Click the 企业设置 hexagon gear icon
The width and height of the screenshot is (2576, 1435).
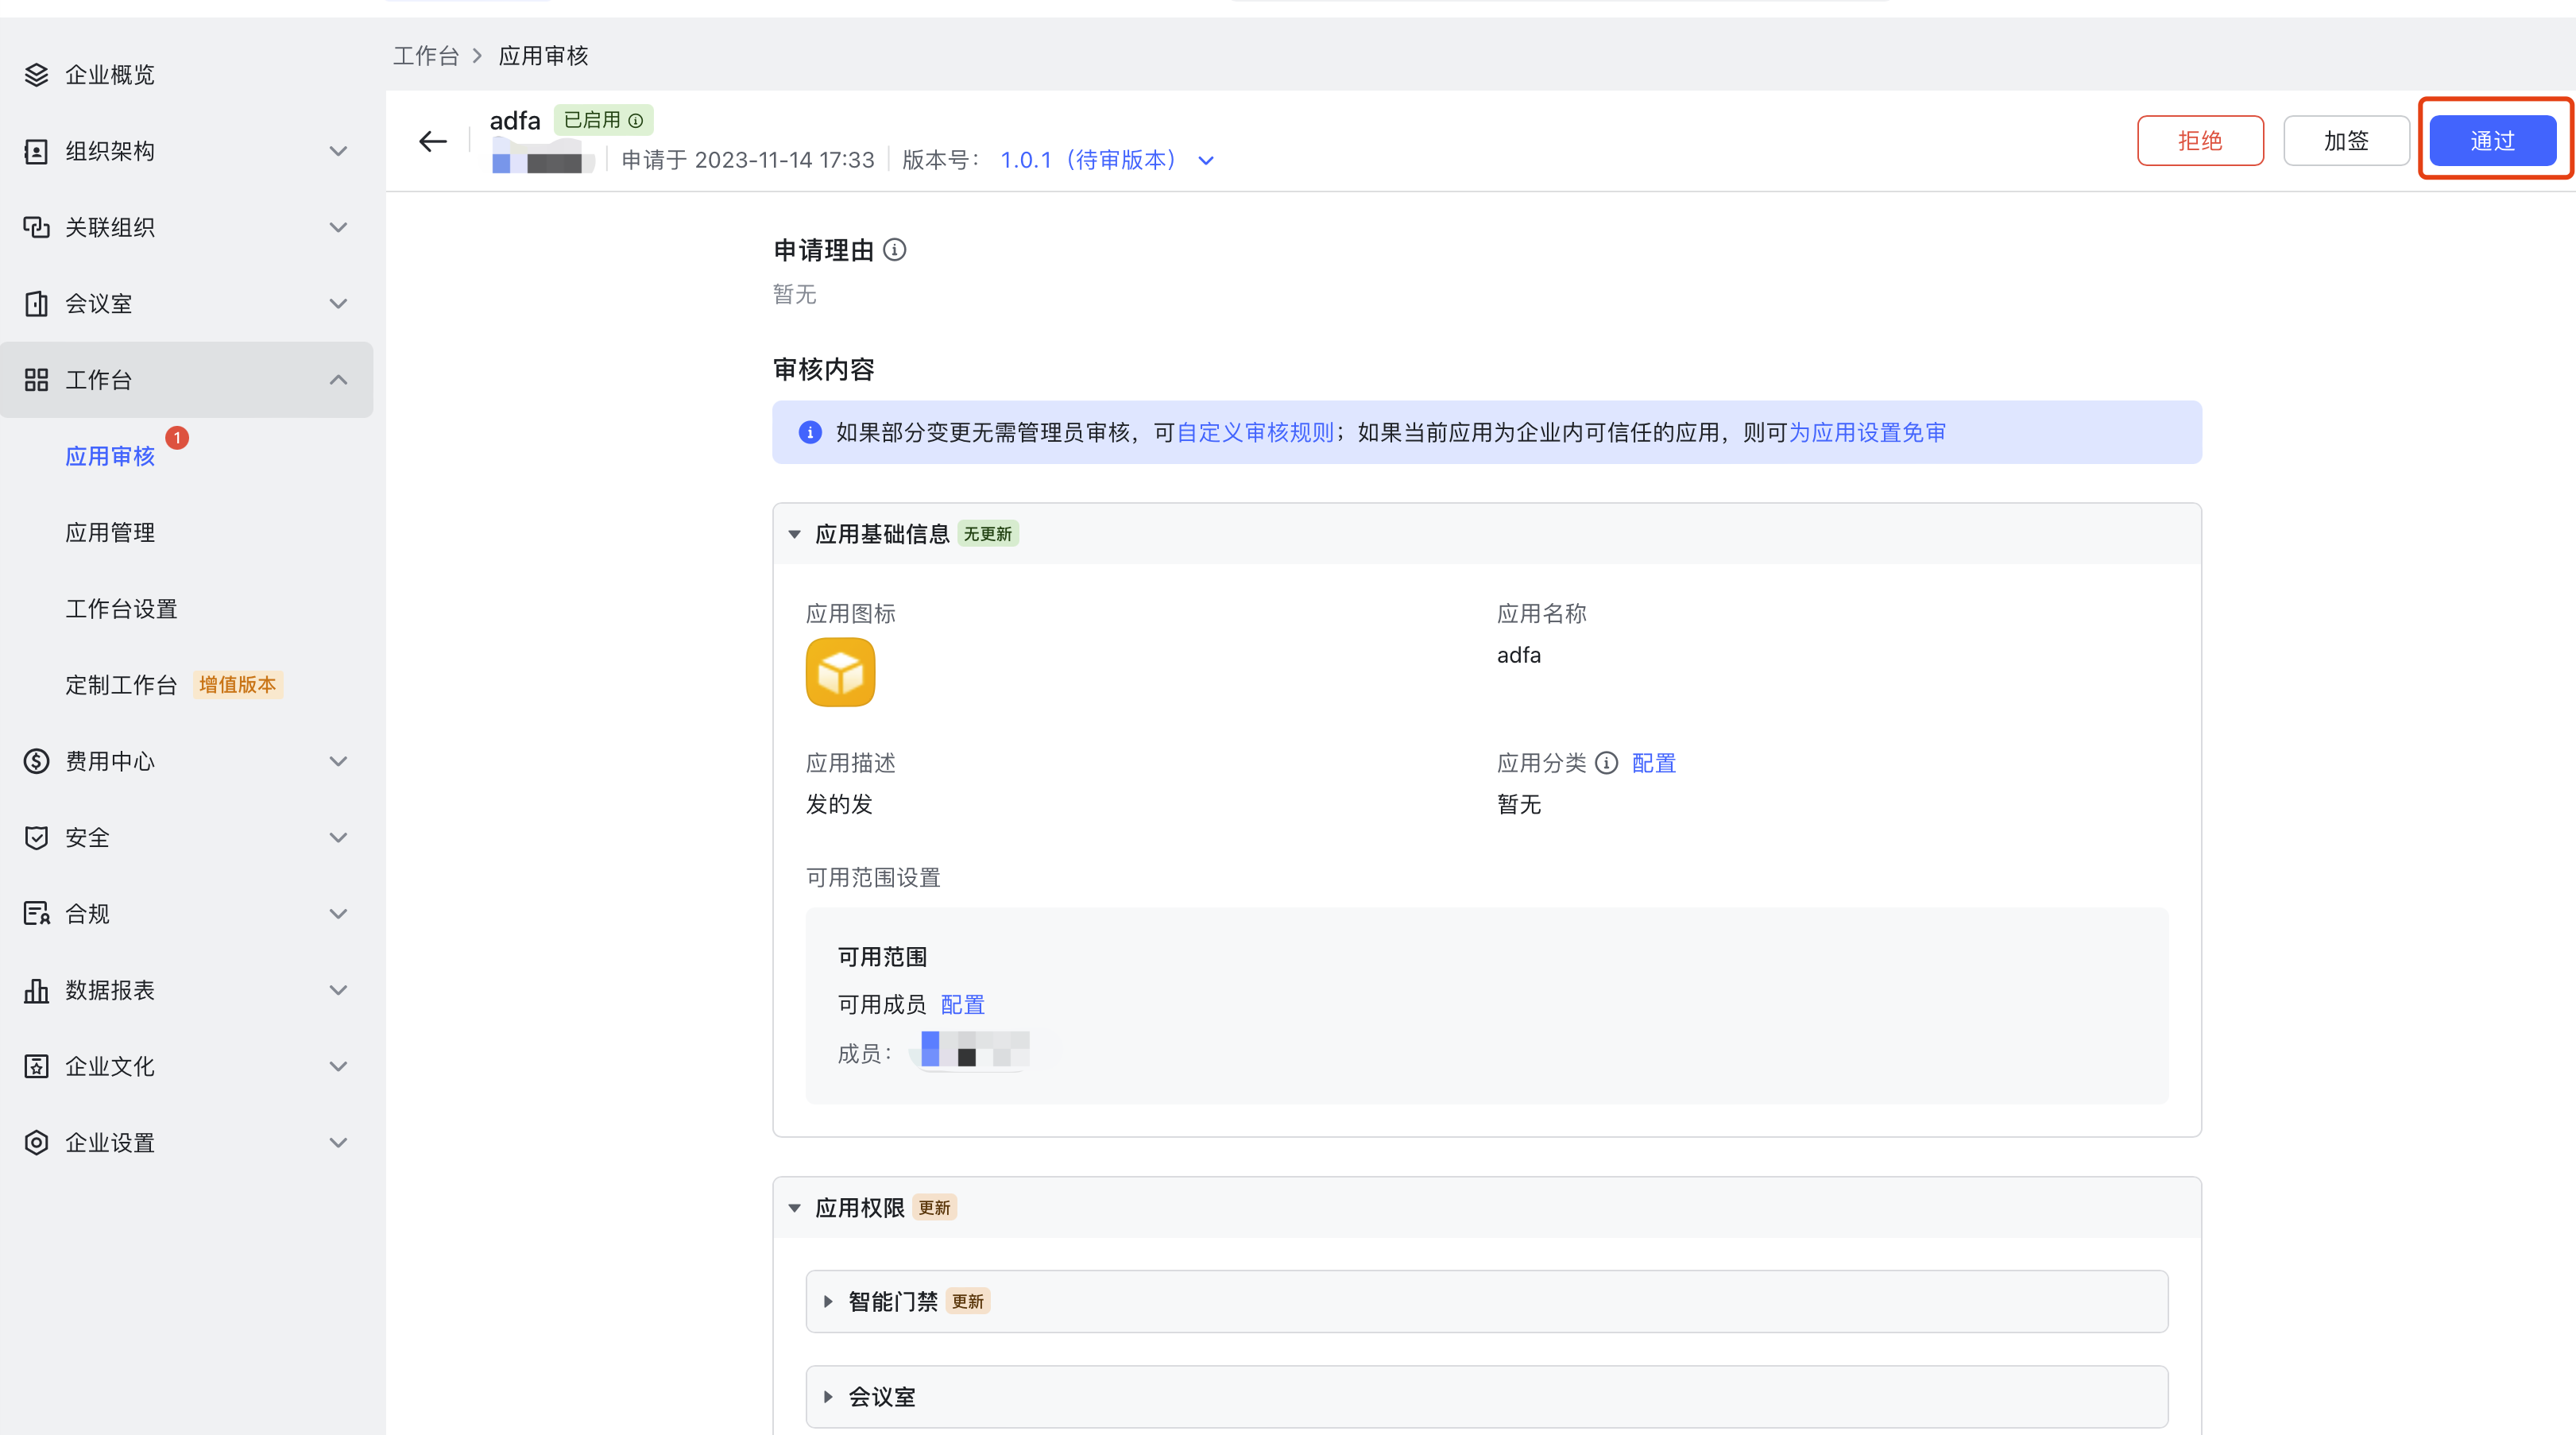[36, 1143]
